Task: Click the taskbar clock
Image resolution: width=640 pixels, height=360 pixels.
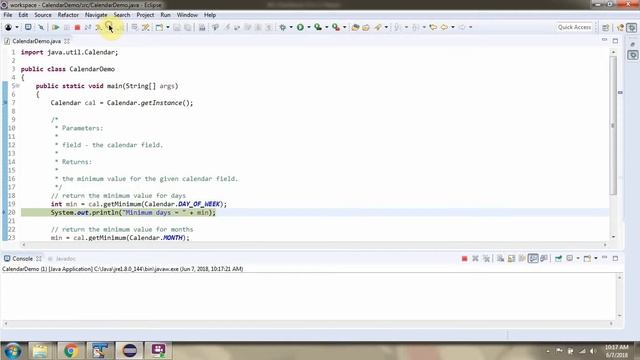Action: (x=617, y=351)
